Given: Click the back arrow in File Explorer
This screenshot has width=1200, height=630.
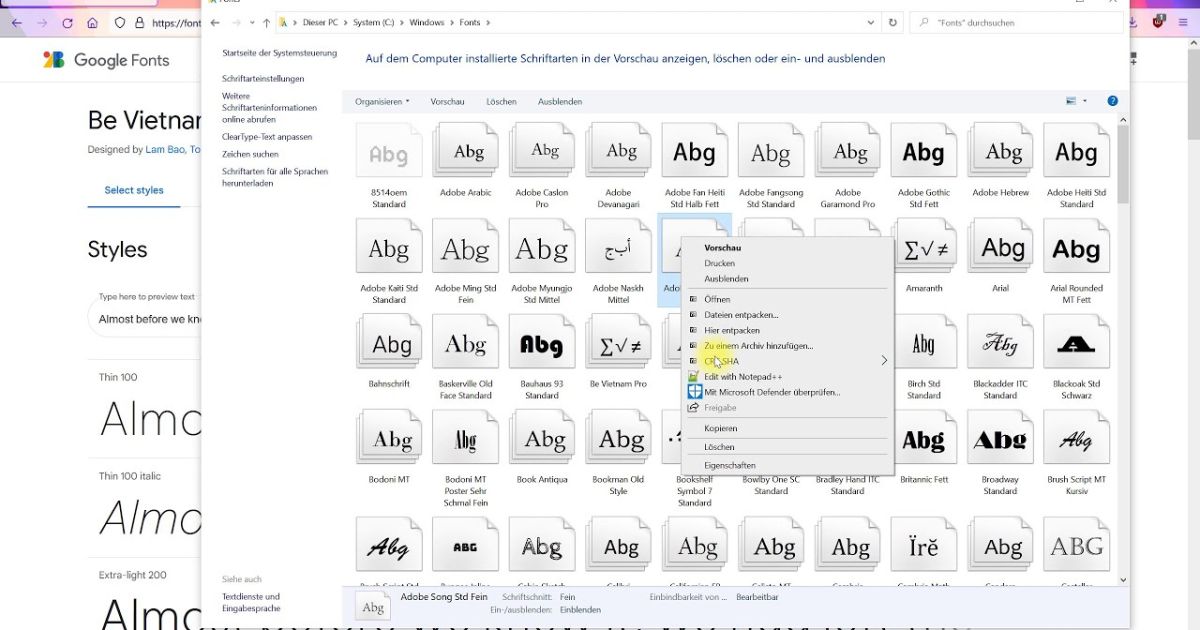Looking at the screenshot, I should (x=215, y=22).
